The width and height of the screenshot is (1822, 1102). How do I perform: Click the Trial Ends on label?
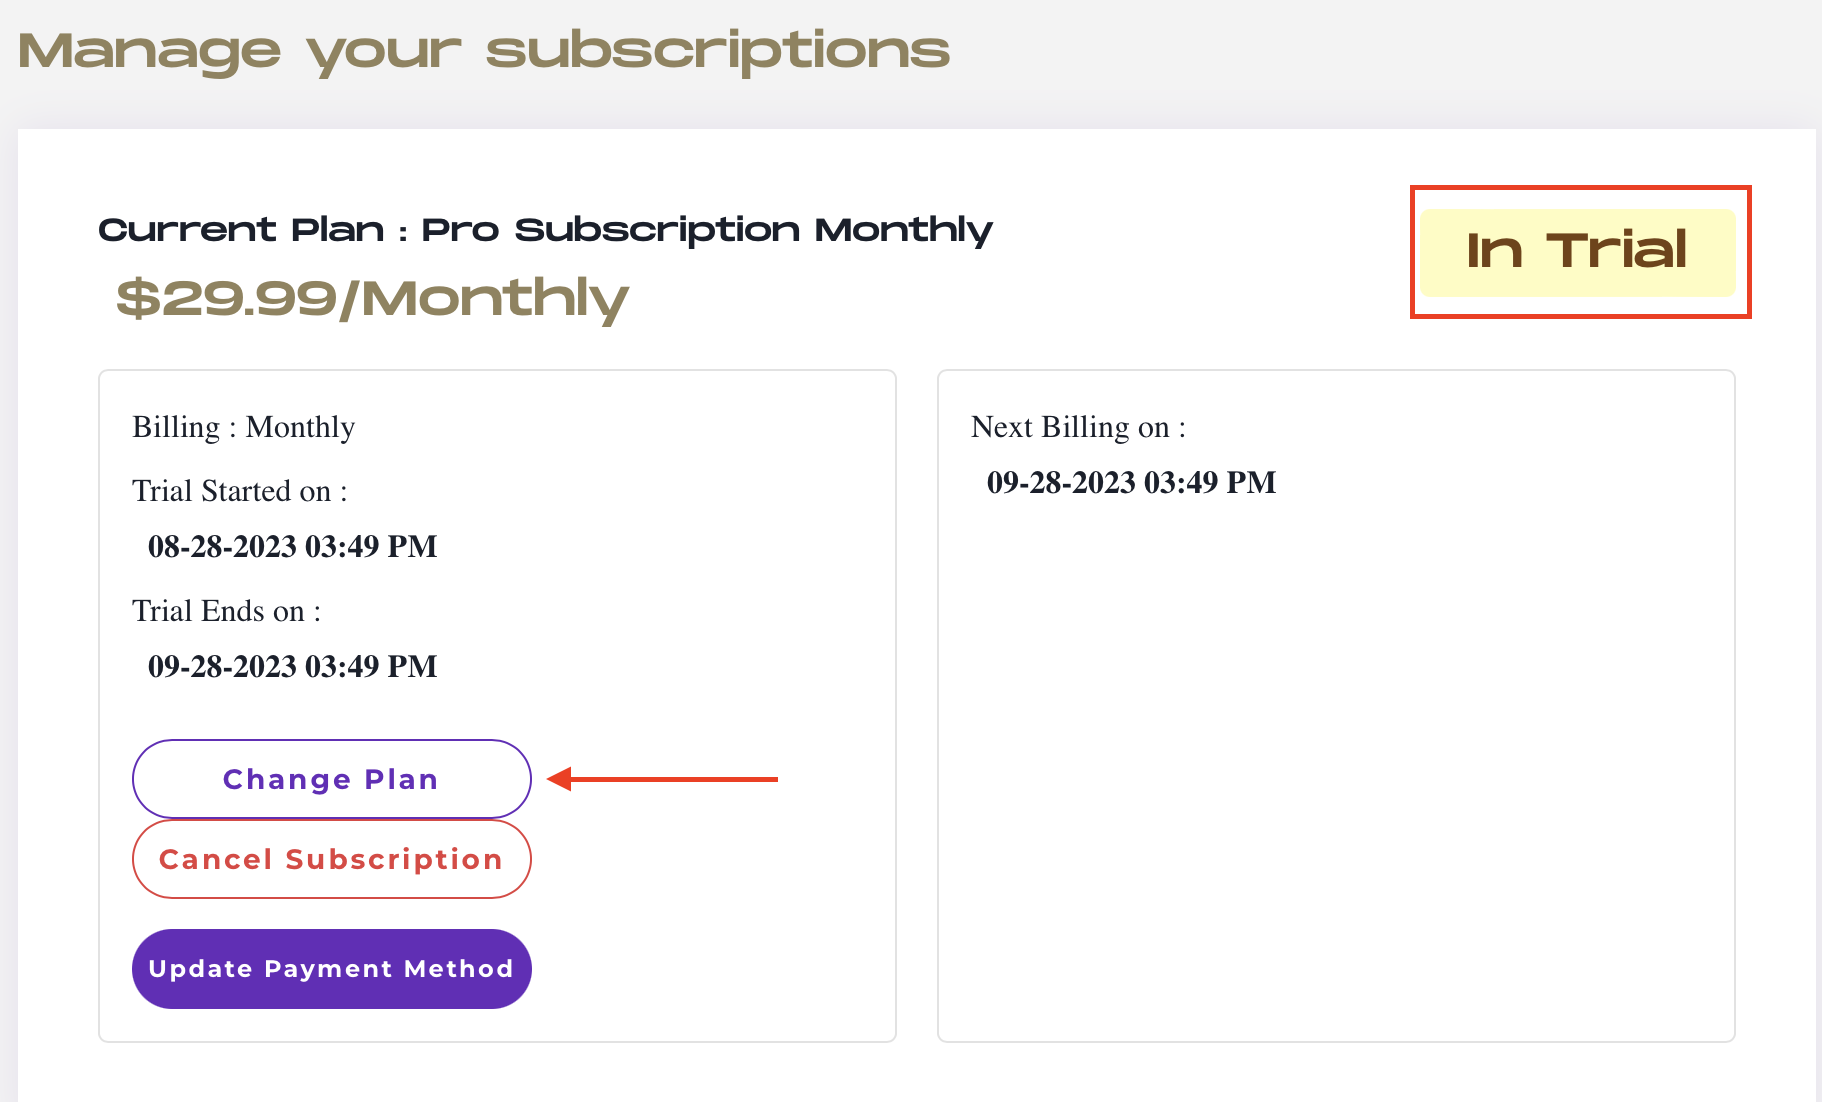click(x=227, y=611)
